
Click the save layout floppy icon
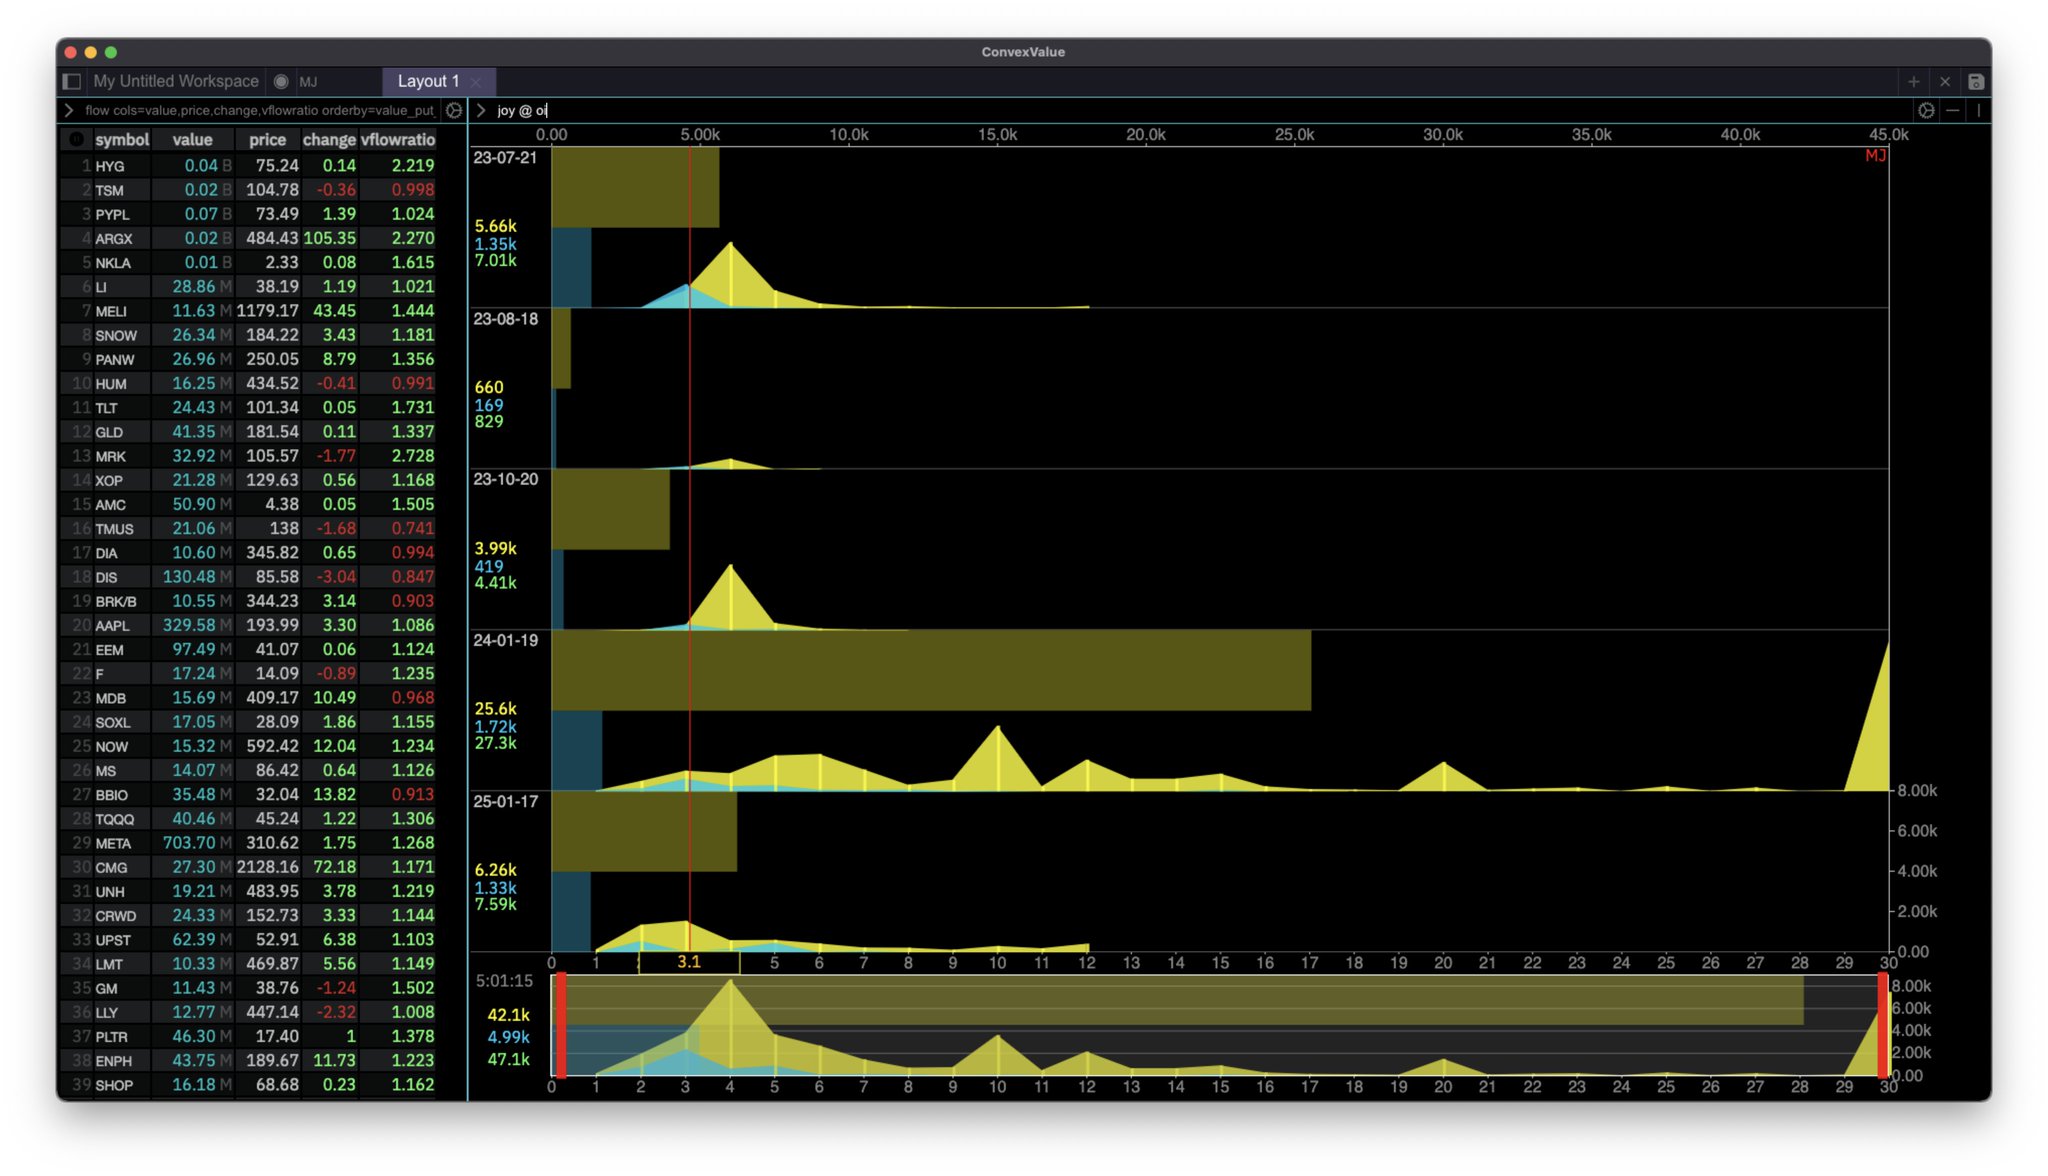click(x=1975, y=82)
